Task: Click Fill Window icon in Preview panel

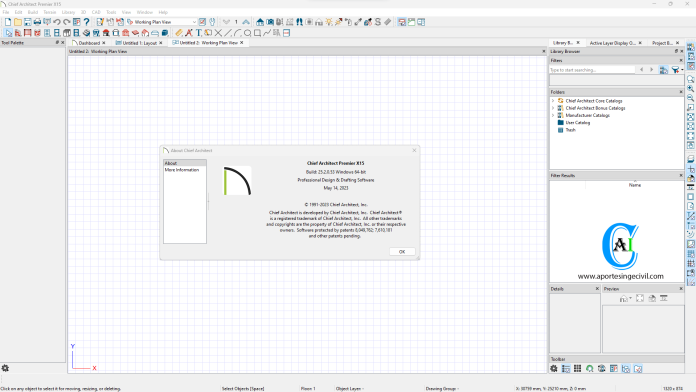Action: 640,299
